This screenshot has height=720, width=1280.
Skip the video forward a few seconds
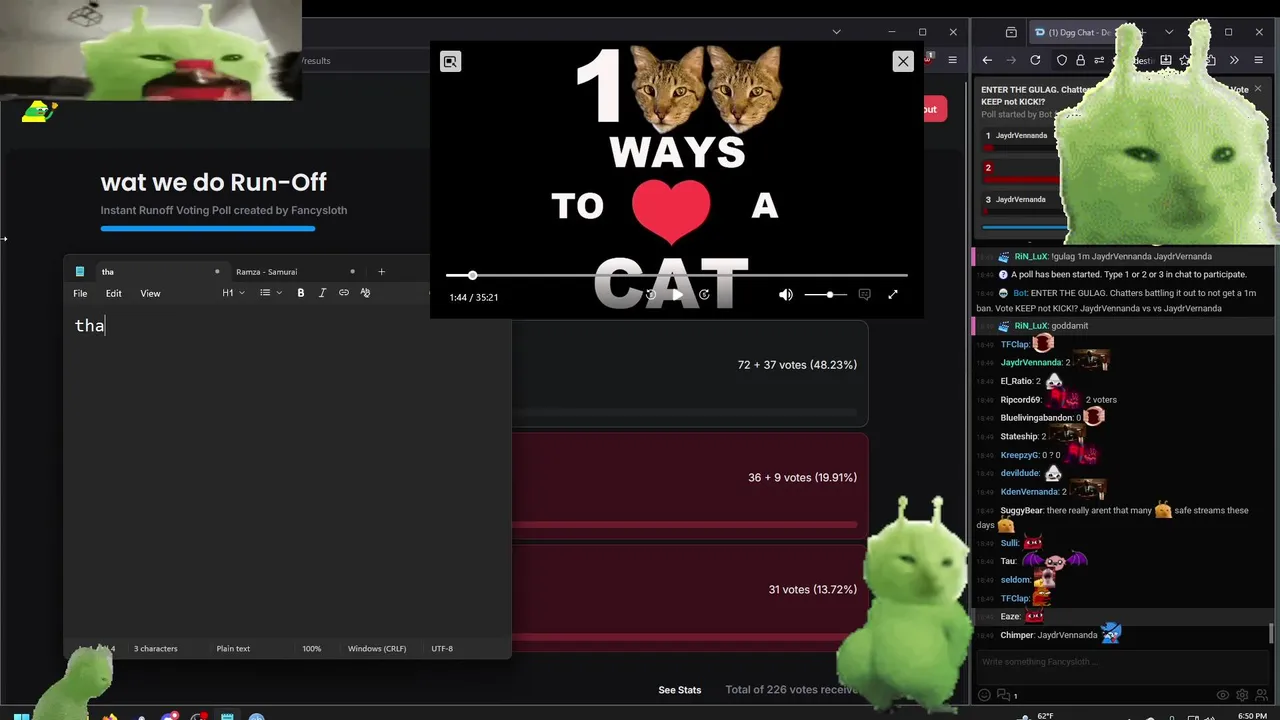point(704,295)
